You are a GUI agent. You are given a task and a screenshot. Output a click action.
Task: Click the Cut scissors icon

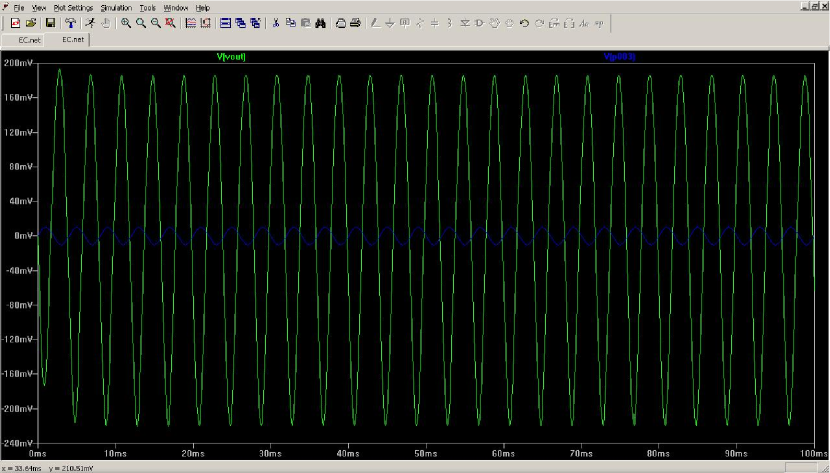[x=277, y=22]
